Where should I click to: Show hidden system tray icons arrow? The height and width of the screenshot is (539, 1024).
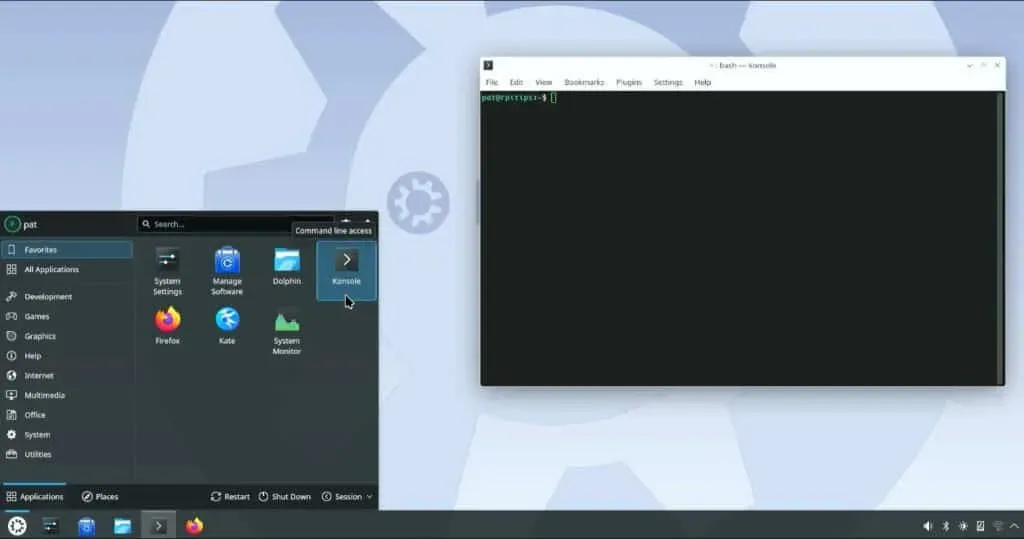tap(1014, 526)
